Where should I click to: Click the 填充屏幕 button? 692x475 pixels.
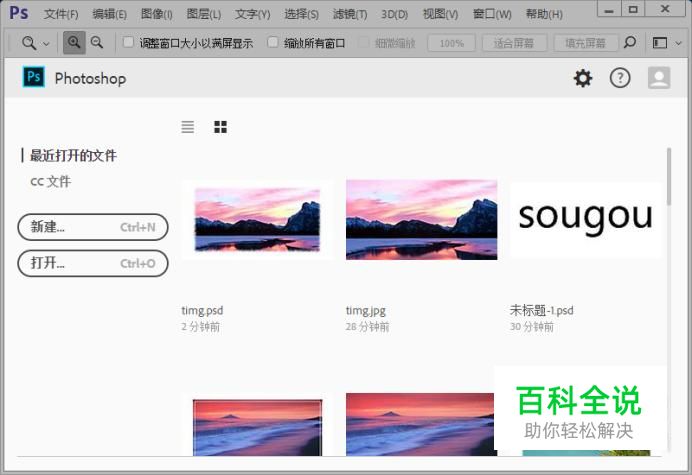586,43
